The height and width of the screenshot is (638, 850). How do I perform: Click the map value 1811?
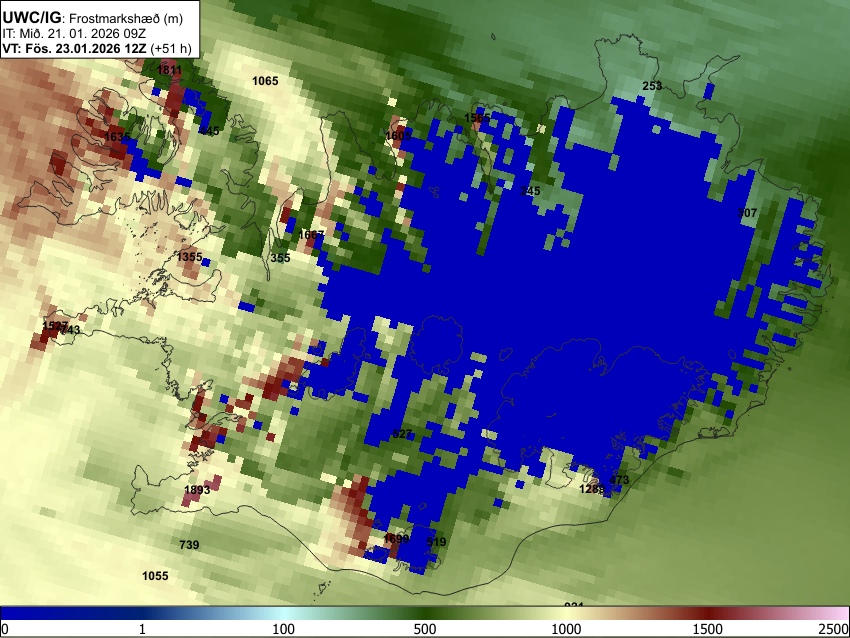(169, 70)
